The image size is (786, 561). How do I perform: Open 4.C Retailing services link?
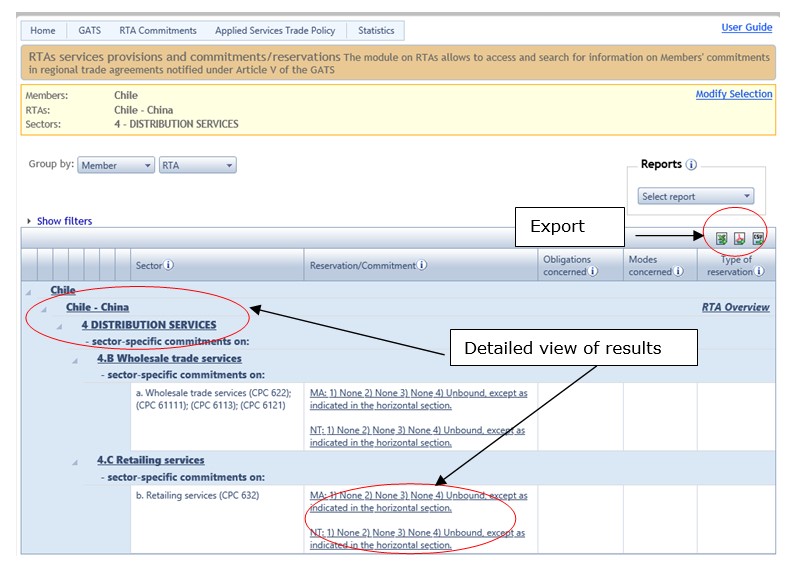(151, 460)
